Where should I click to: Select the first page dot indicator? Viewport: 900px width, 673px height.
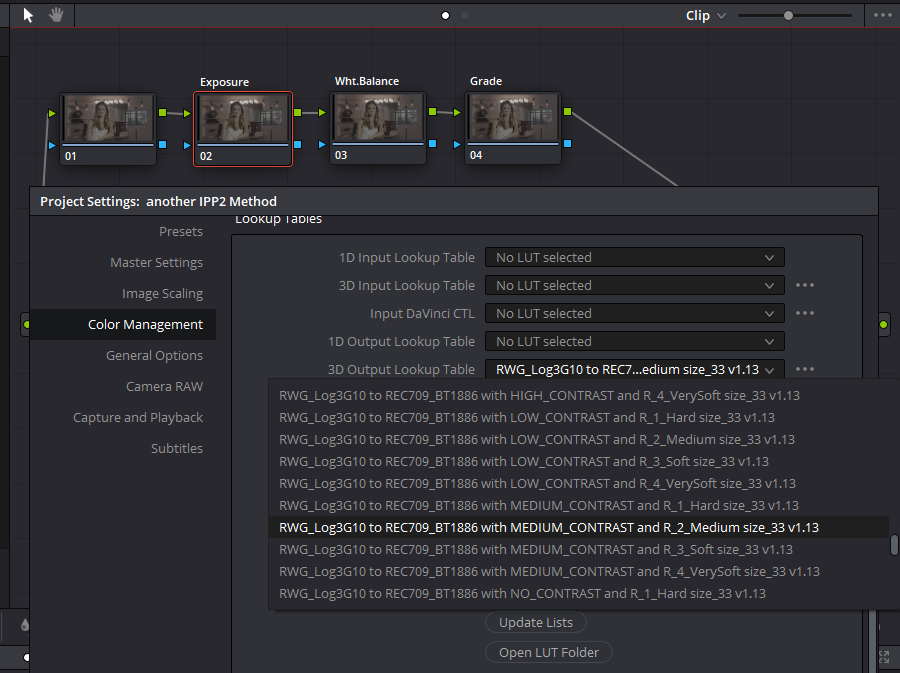(x=445, y=15)
